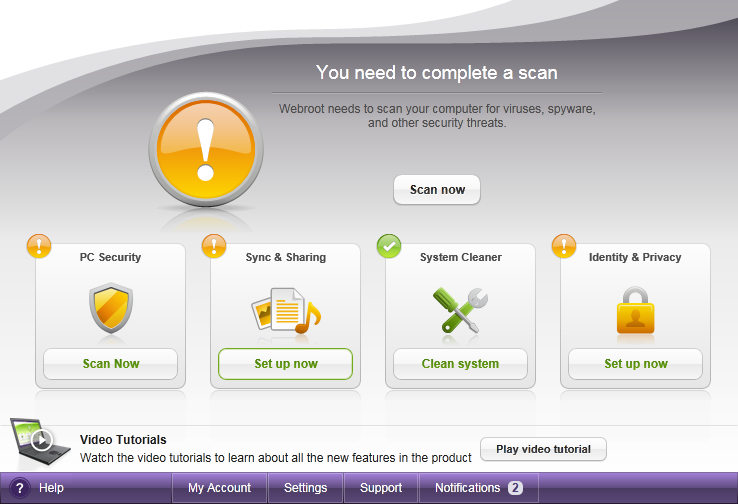The height and width of the screenshot is (504, 738).
Task: Set up Identity & Privacy now
Action: (x=635, y=364)
